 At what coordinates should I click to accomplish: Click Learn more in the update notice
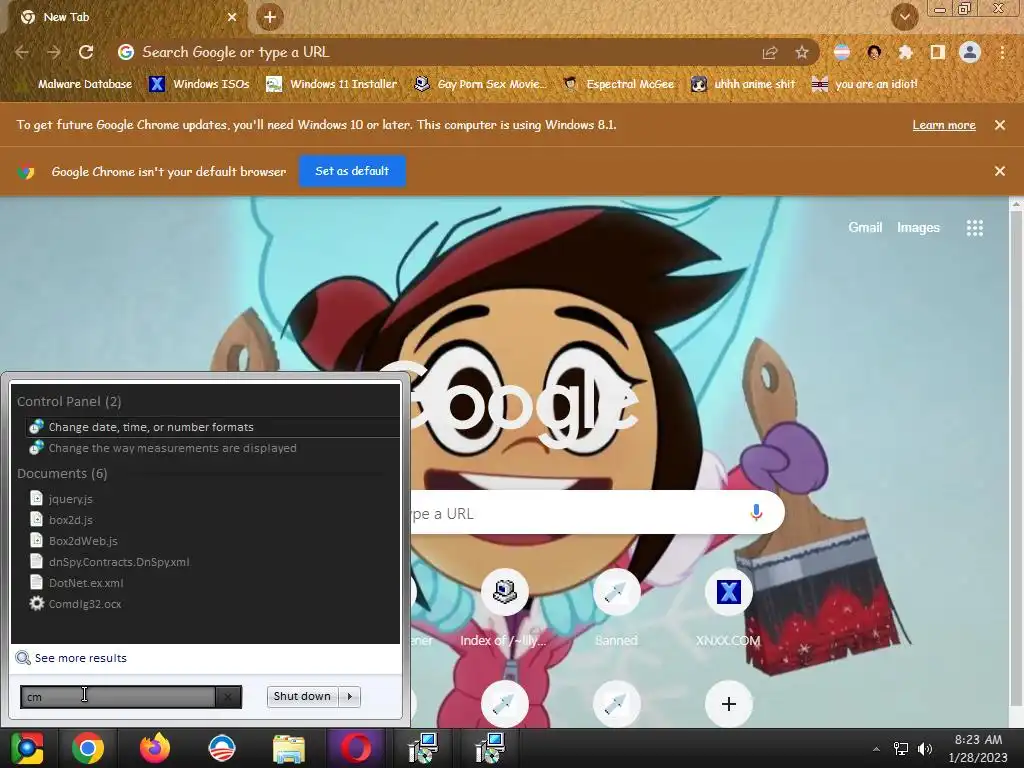click(944, 125)
